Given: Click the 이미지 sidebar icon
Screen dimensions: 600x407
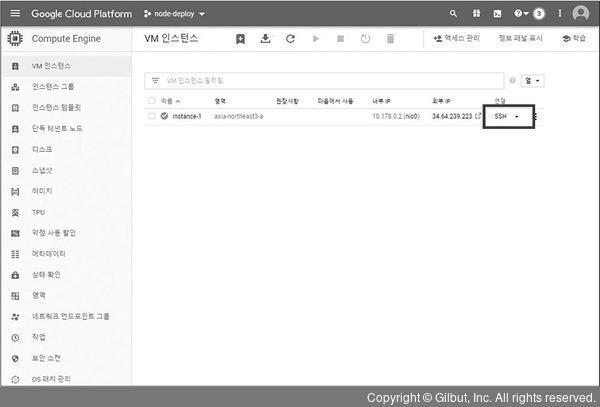Looking at the screenshot, I should (15, 191).
